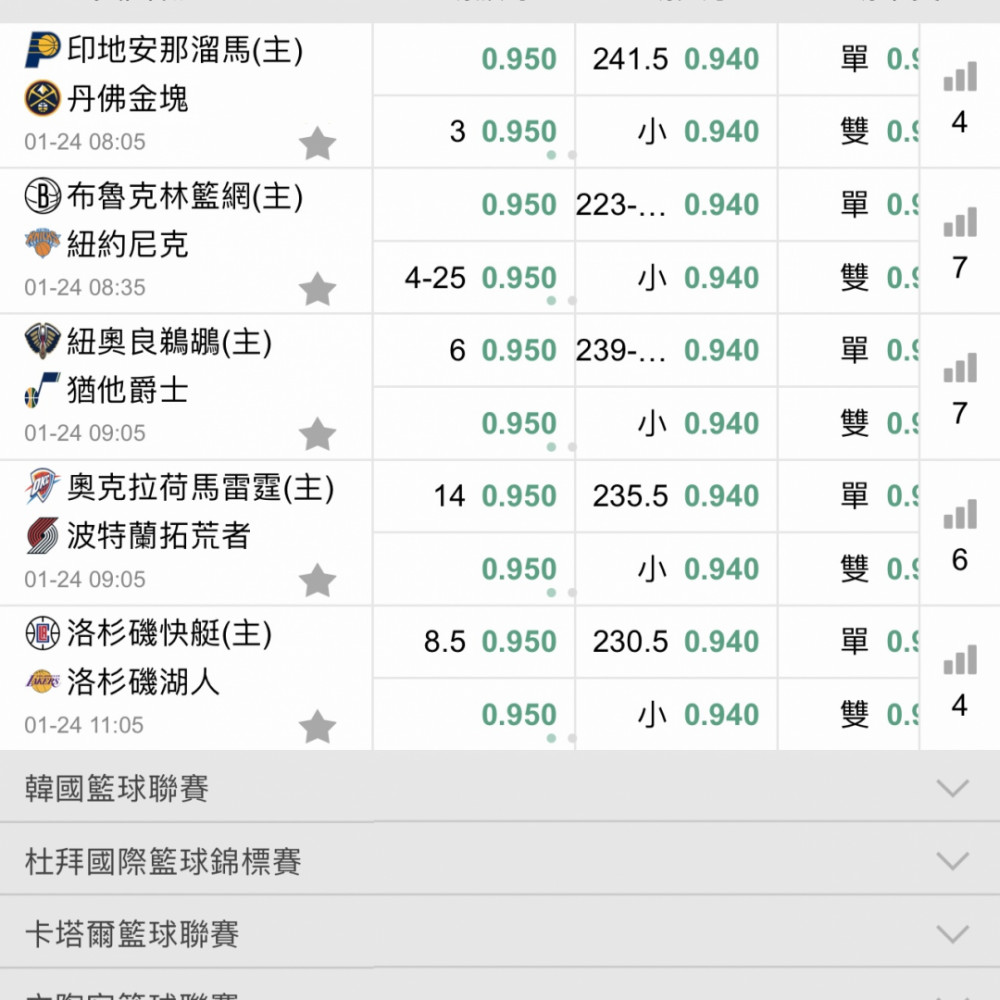Click the Indiana Pacers team logo
The image size is (1000, 1000).
(43, 51)
